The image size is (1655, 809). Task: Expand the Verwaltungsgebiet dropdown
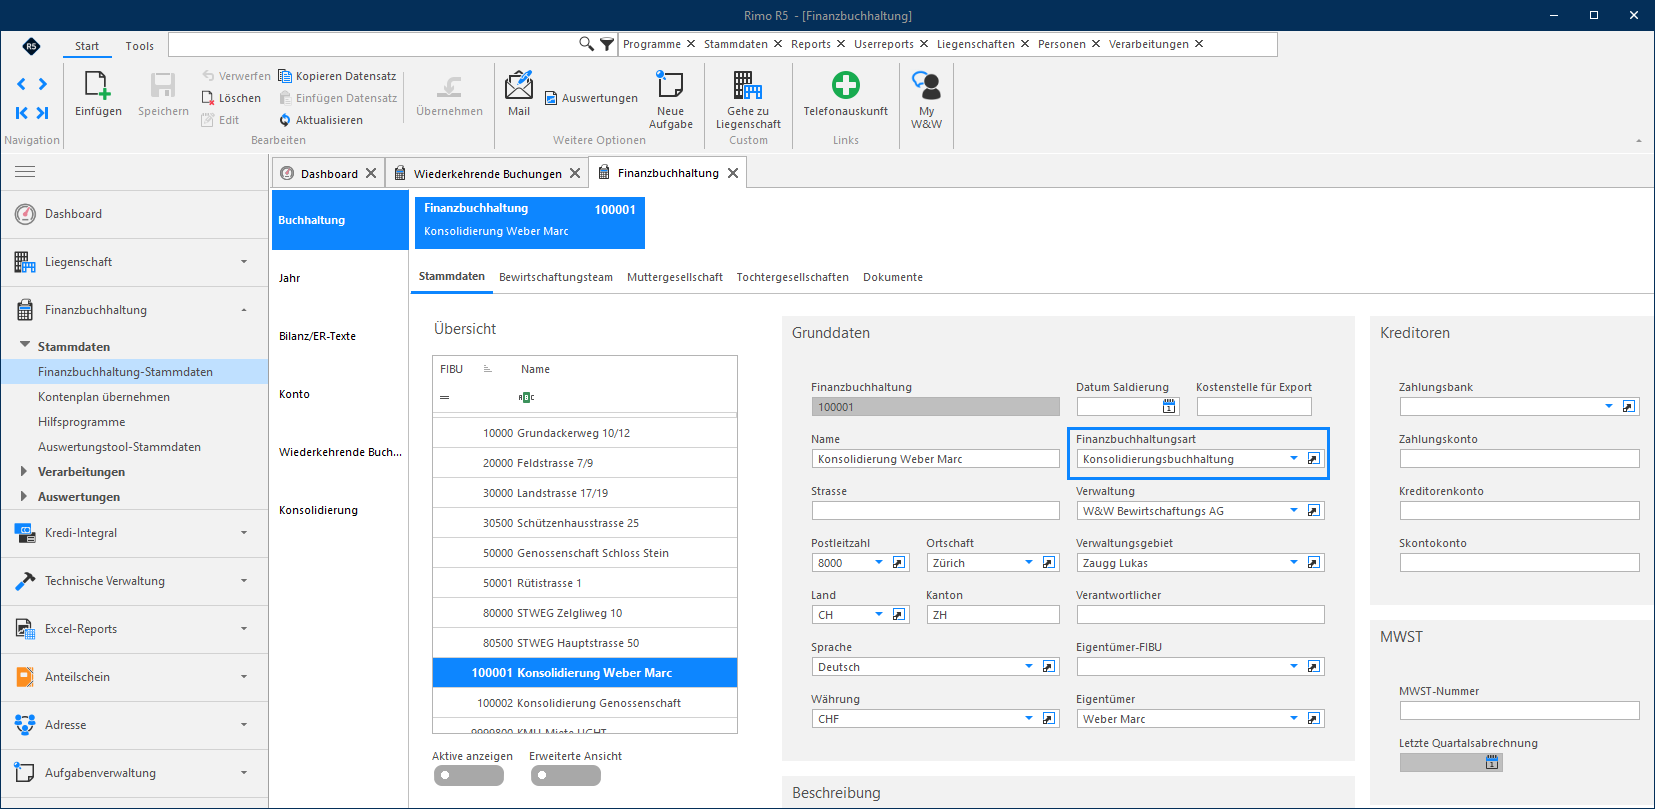[x=1294, y=563]
